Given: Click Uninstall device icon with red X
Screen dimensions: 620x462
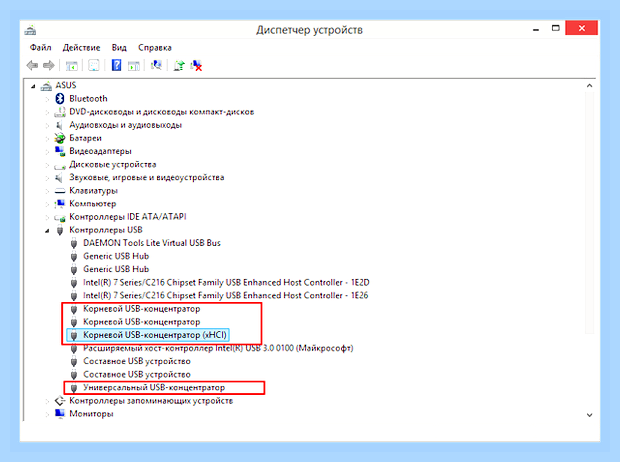Looking at the screenshot, I should (196, 65).
